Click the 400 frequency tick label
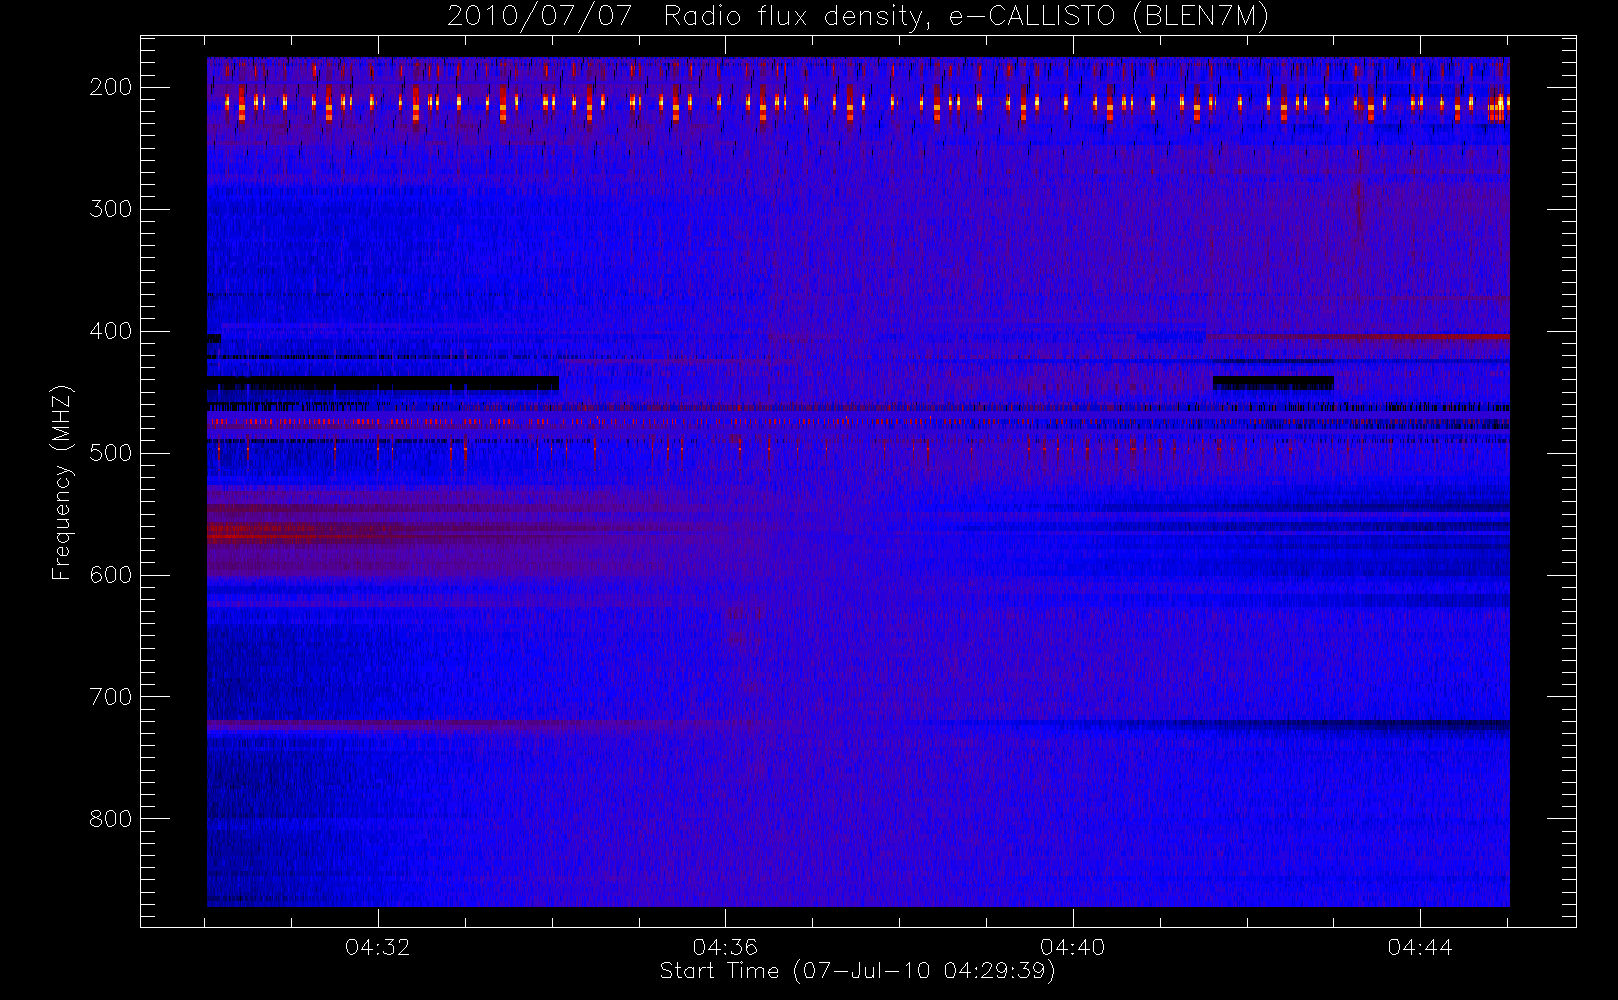This screenshot has height=1000, width=1618. (111, 331)
